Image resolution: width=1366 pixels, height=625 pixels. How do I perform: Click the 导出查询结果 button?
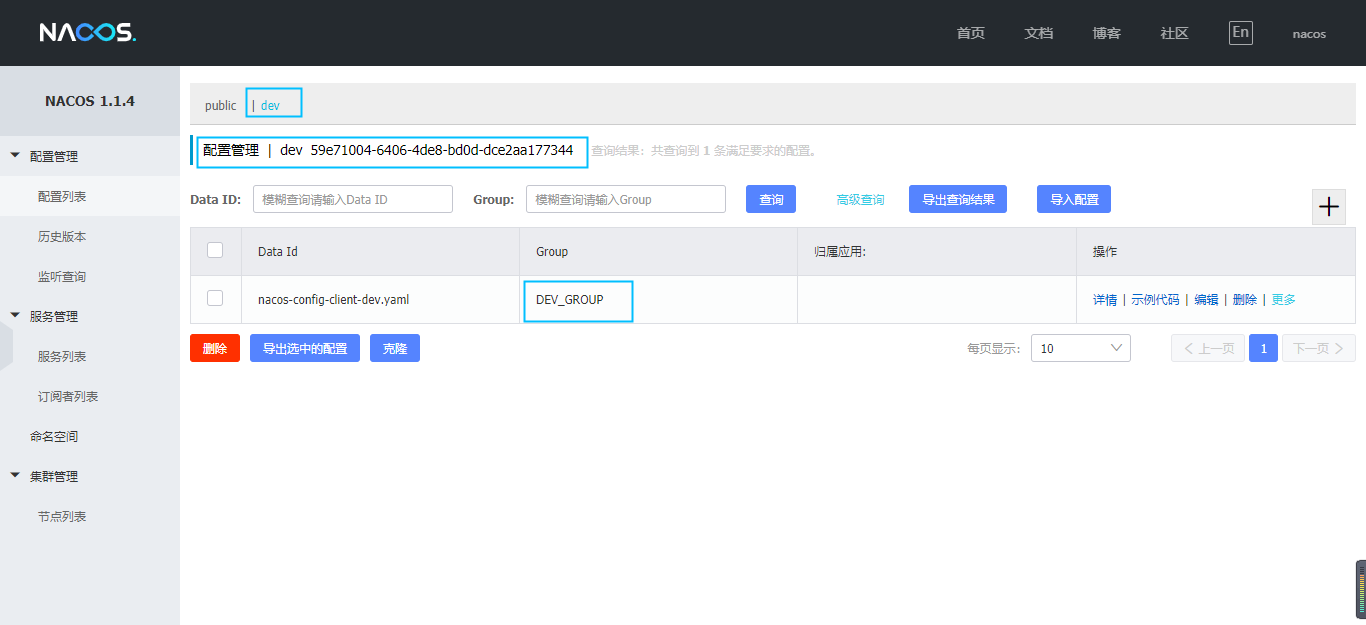click(958, 199)
